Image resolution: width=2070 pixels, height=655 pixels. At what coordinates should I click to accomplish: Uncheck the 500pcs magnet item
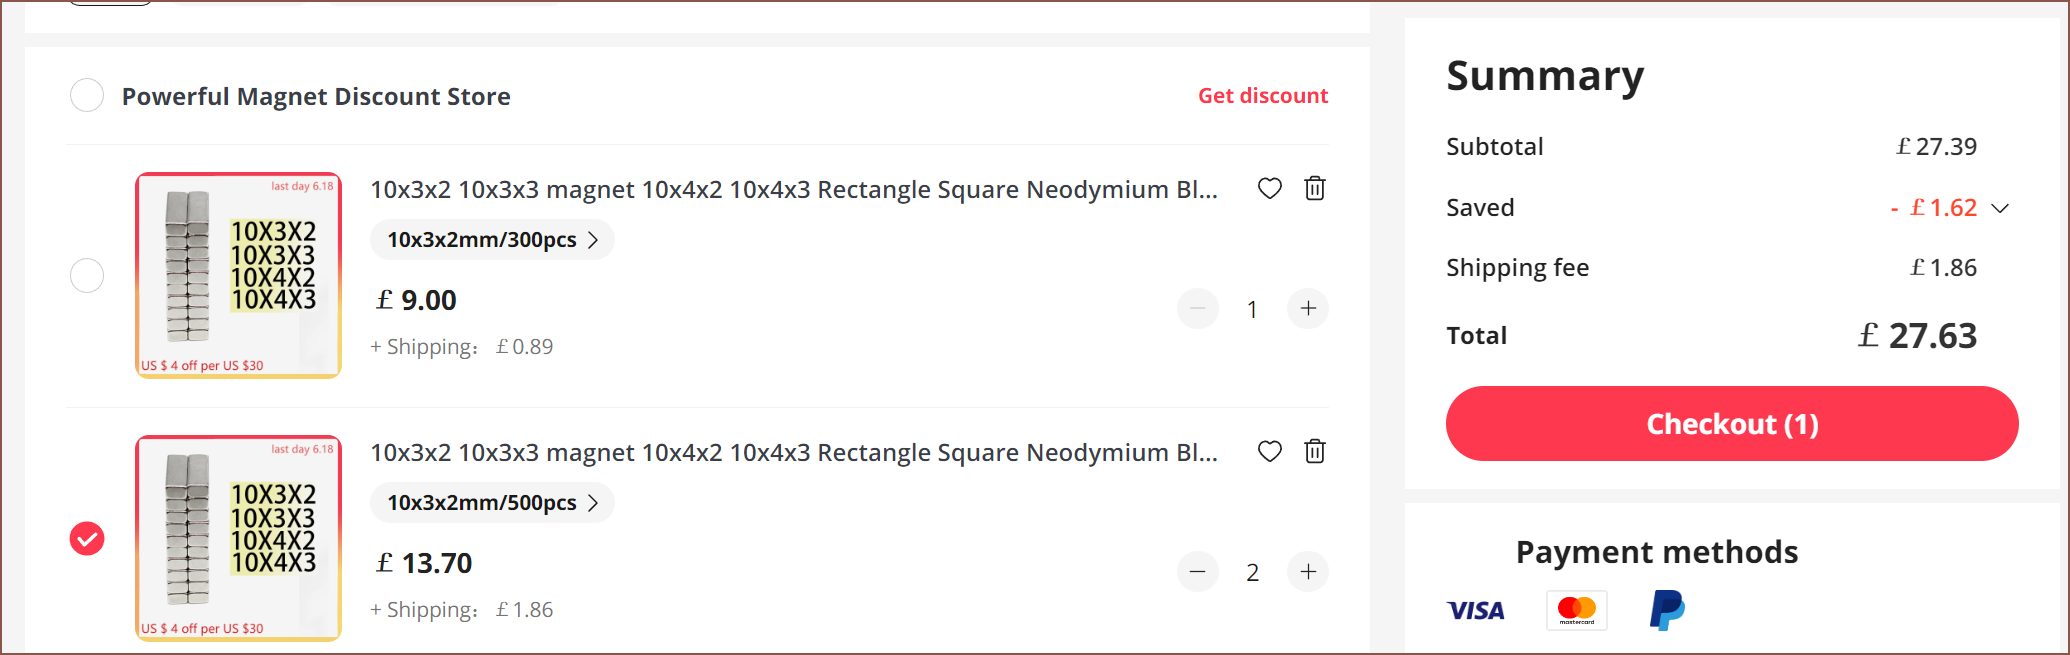point(87,538)
